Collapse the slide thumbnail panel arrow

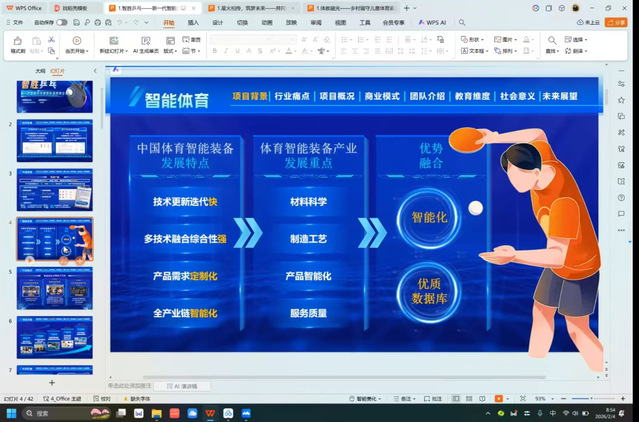point(95,71)
